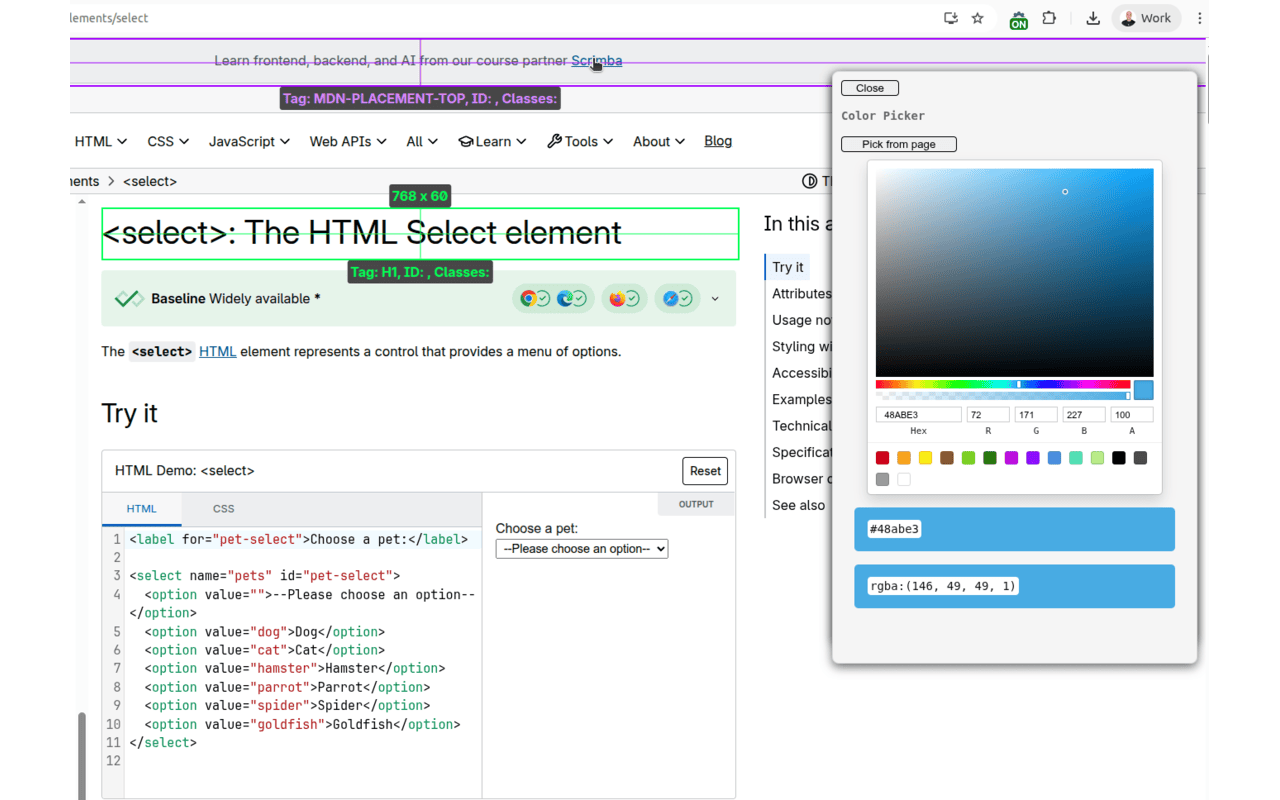1280x800 pixels.
Task: Switch to the CSS tab in the demo
Action: pyautogui.click(x=223, y=508)
